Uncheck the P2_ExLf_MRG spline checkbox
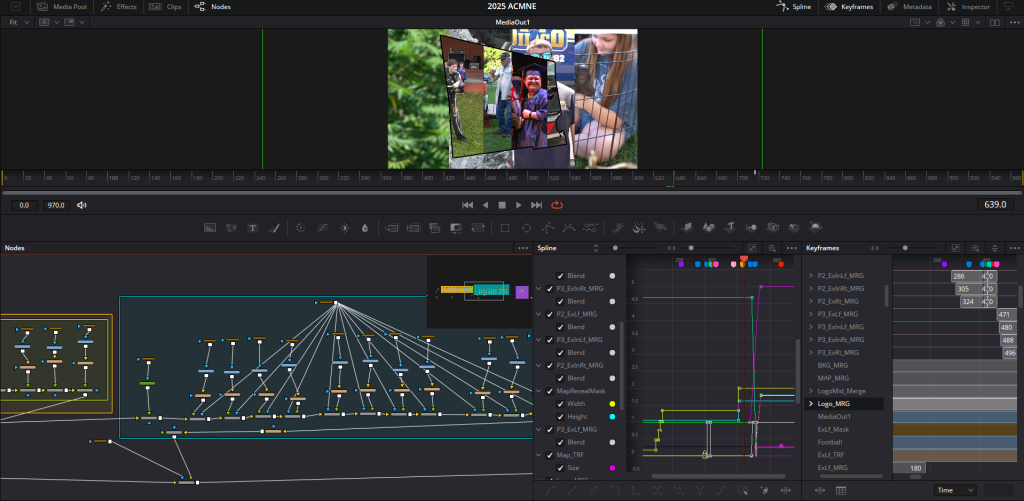1024x501 pixels. pyautogui.click(x=549, y=314)
